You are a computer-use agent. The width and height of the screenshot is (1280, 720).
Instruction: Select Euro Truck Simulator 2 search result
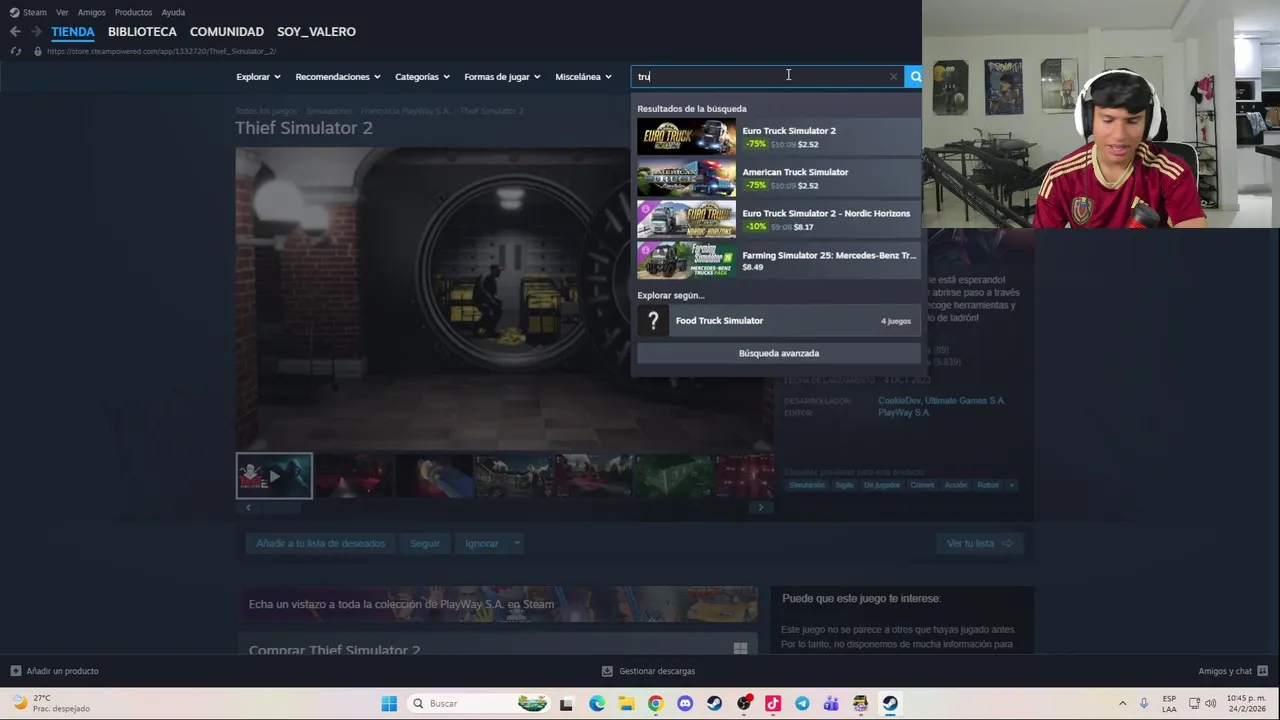point(777,137)
